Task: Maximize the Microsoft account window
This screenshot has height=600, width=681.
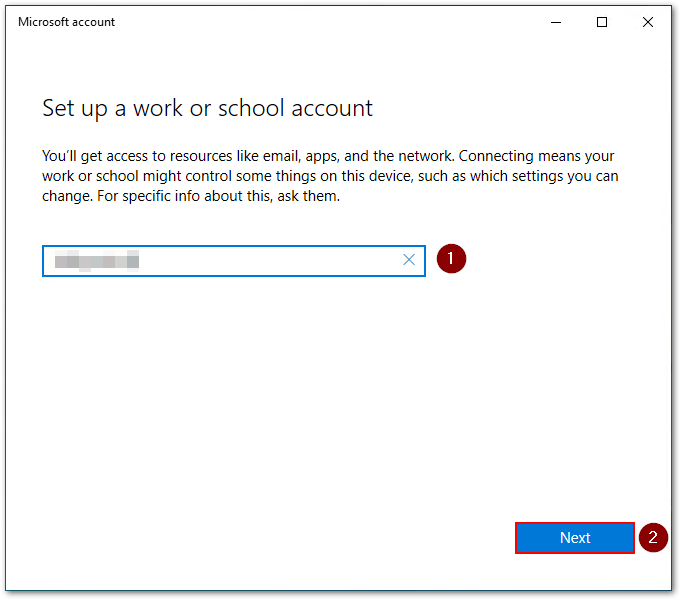Action: click(x=602, y=22)
